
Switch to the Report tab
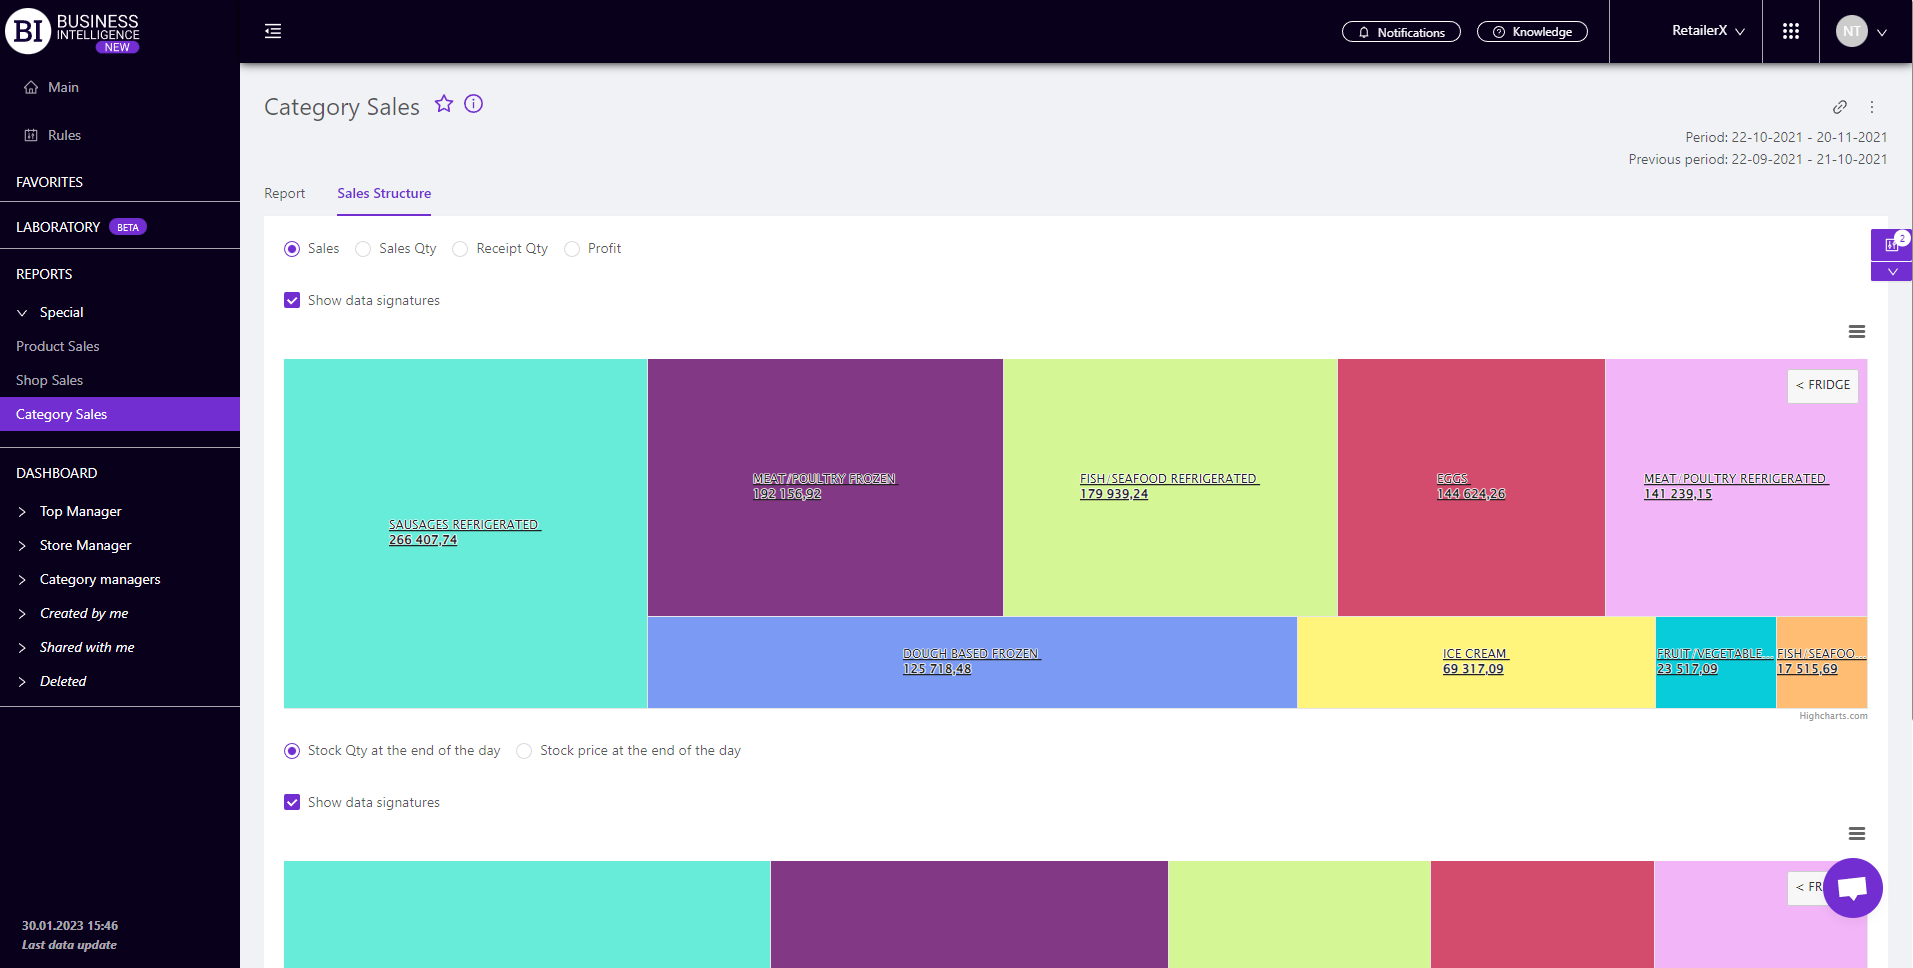click(x=284, y=194)
